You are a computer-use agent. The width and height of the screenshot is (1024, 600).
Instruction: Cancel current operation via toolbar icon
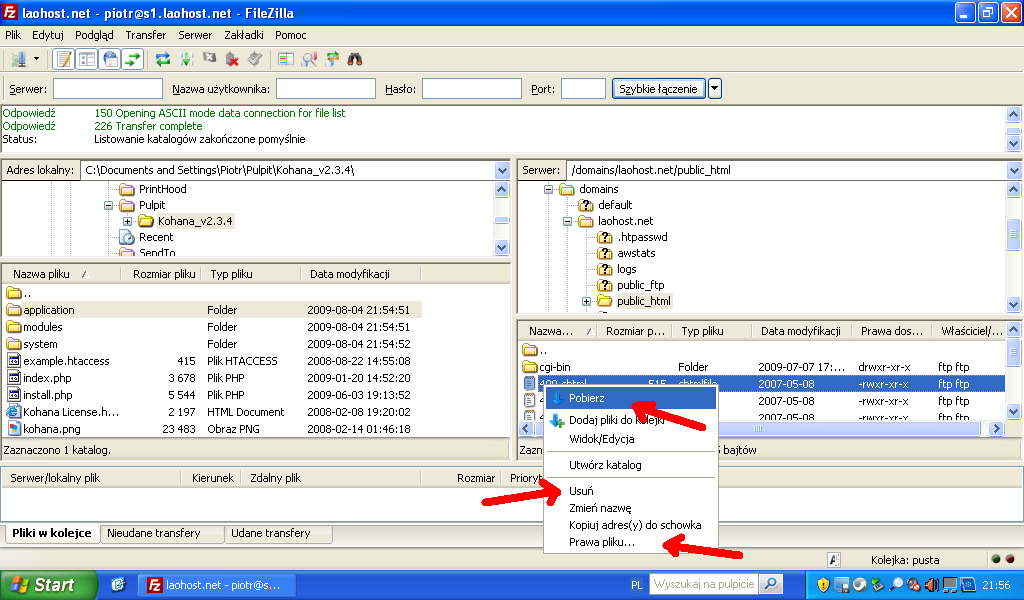click(210, 59)
